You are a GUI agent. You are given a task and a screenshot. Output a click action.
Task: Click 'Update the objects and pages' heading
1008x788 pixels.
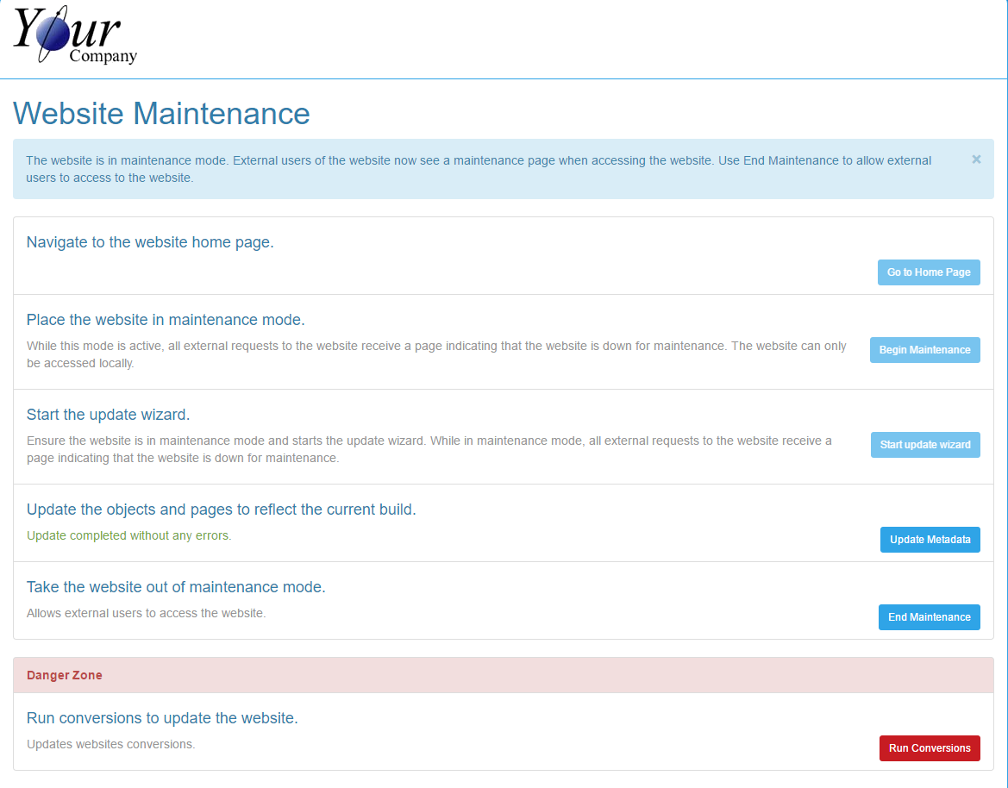(221, 510)
